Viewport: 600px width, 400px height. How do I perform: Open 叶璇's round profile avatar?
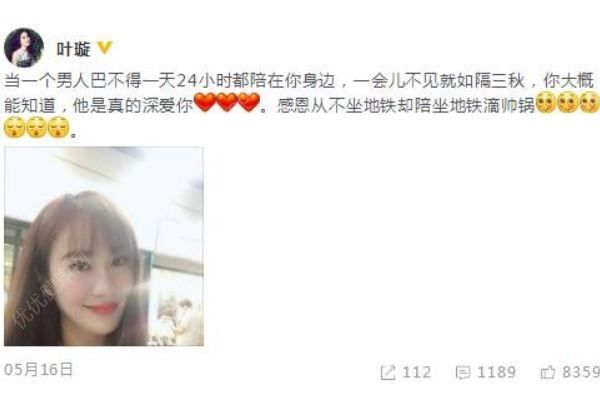click(x=24, y=48)
